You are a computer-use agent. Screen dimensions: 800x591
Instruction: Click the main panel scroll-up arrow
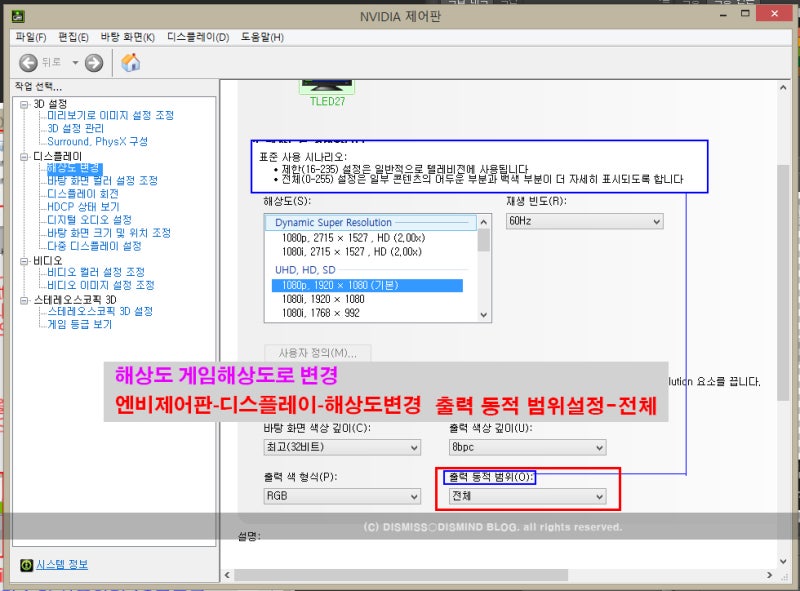pyautogui.click(x=783, y=88)
